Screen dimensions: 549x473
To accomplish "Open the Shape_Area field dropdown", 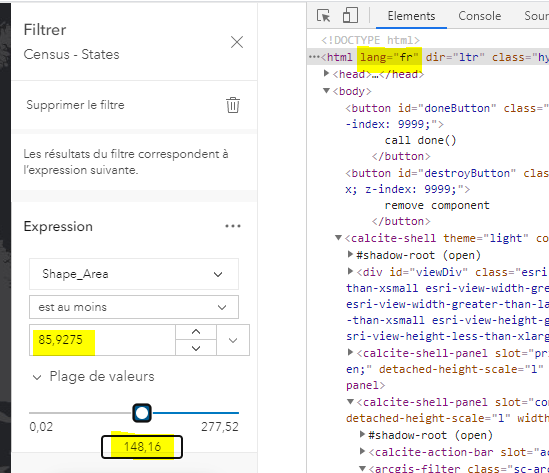I will click(134, 274).
